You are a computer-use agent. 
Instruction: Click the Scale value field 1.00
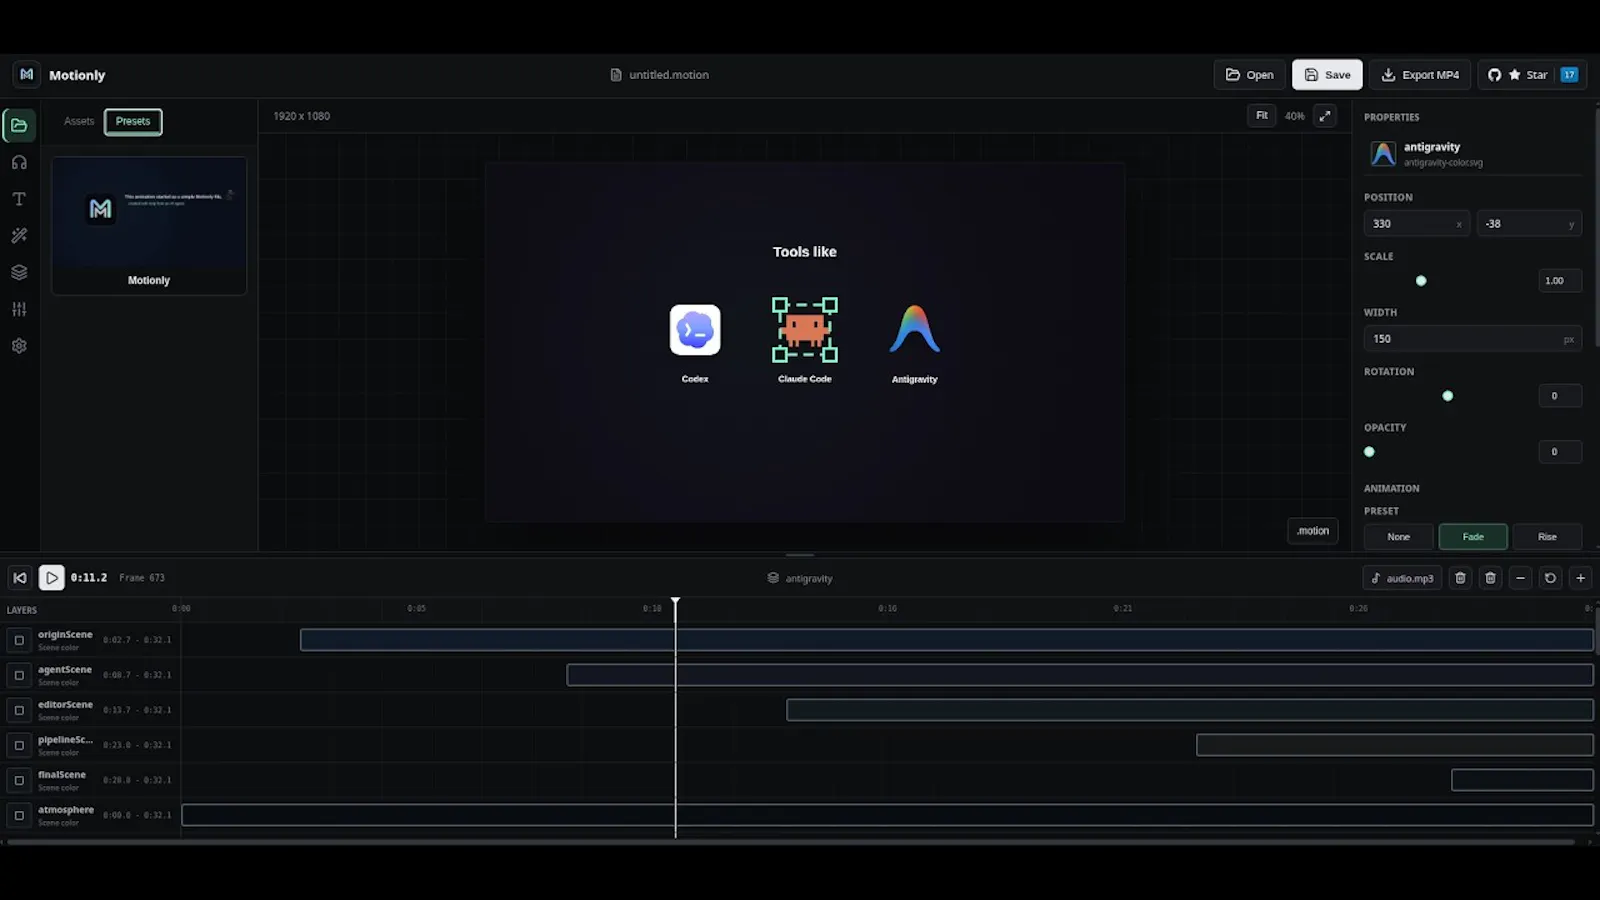1560,281
